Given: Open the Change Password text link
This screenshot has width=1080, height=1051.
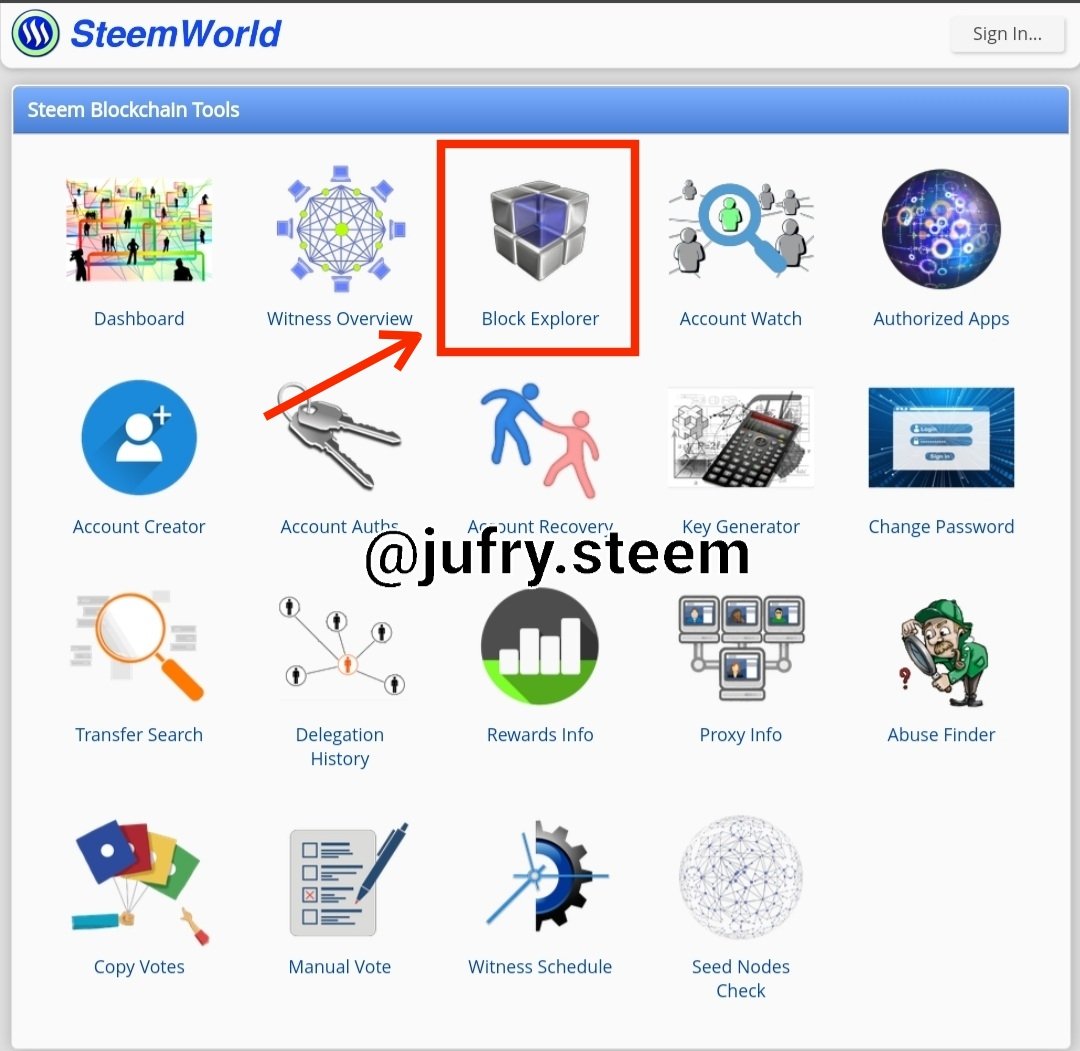Looking at the screenshot, I should point(941,528).
